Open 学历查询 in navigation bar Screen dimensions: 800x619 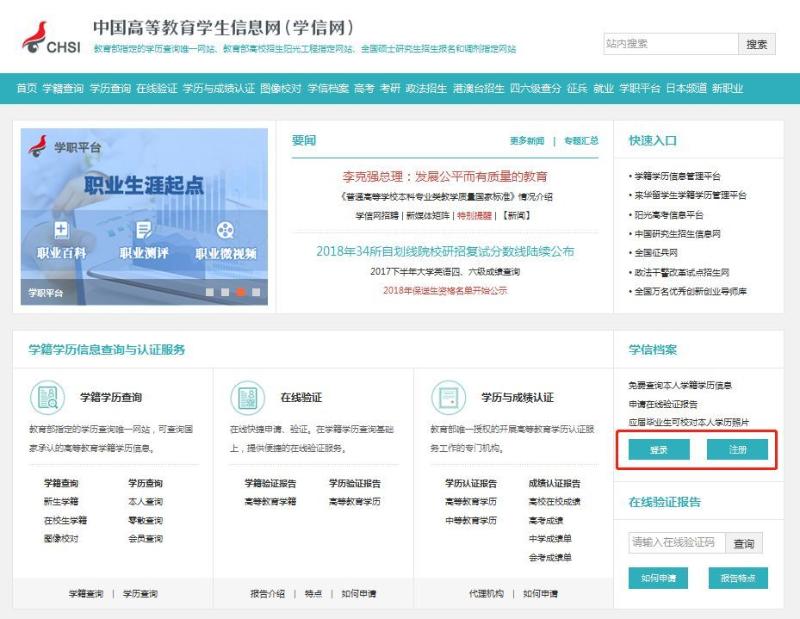pyautogui.click(x=110, y=88)
